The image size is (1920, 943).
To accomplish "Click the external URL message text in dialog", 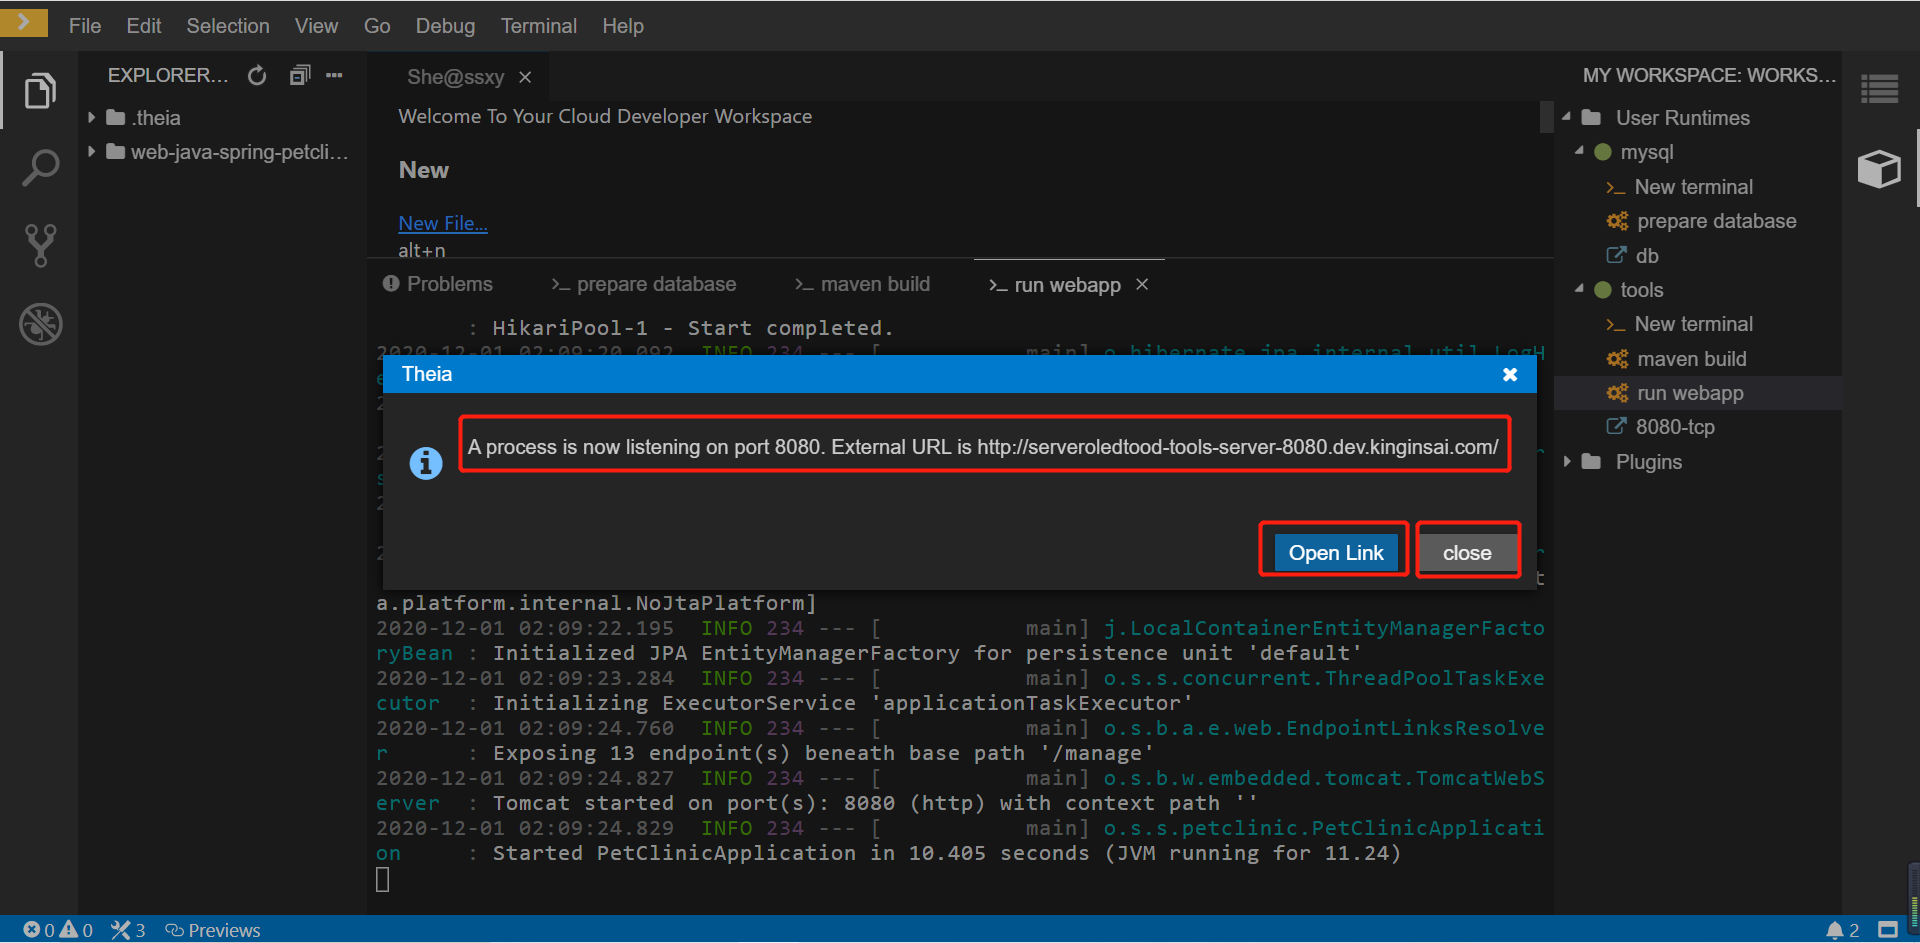I will (x=983, y=447).
